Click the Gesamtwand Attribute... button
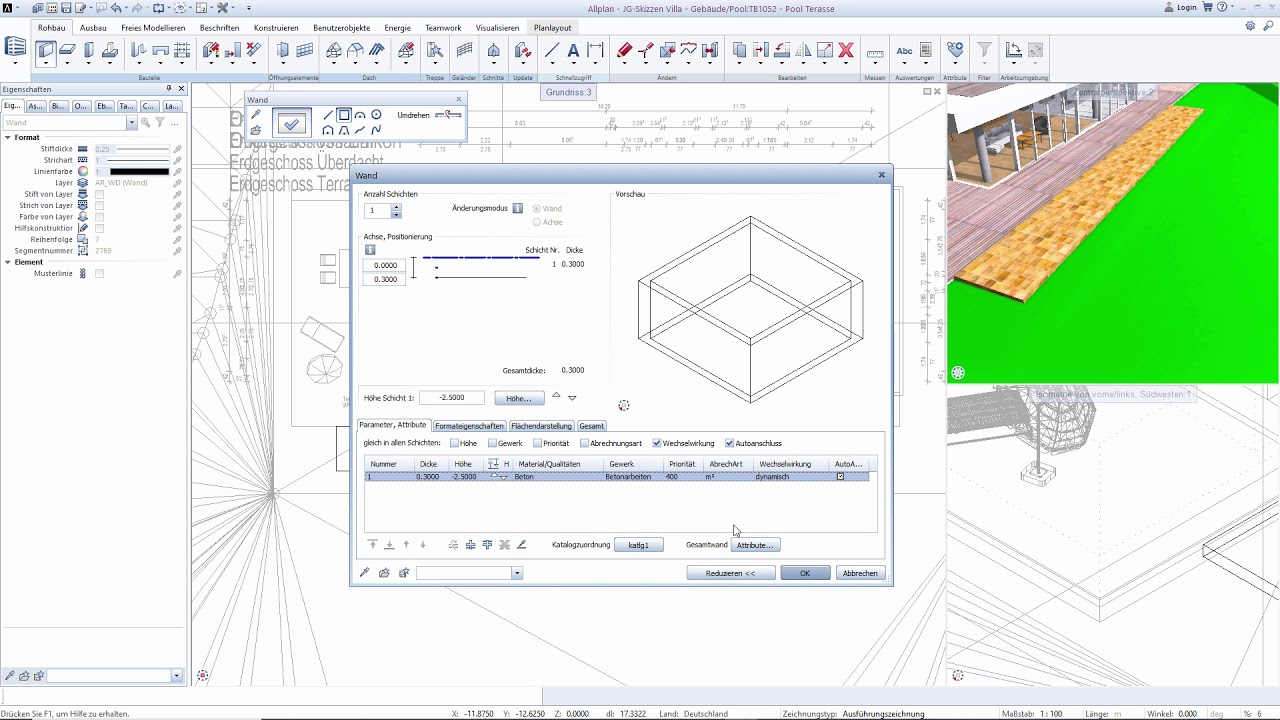This screenshot has width=1280, height=720. [755, 545]
